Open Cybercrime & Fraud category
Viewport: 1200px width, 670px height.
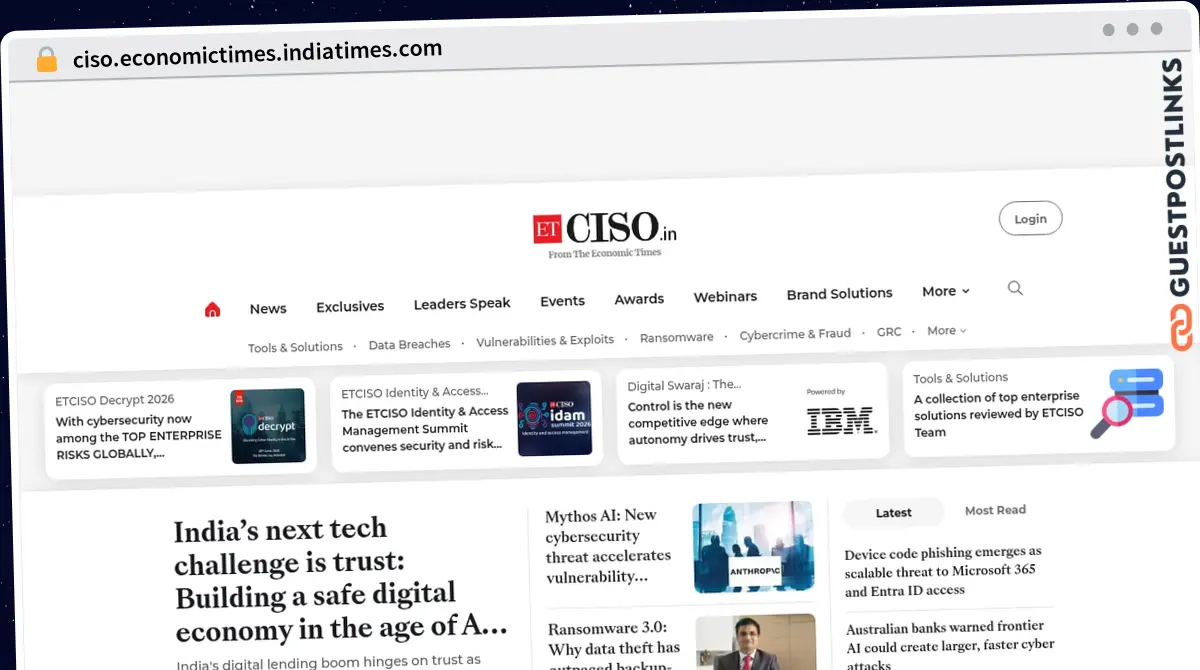click(x=795, y=335)
